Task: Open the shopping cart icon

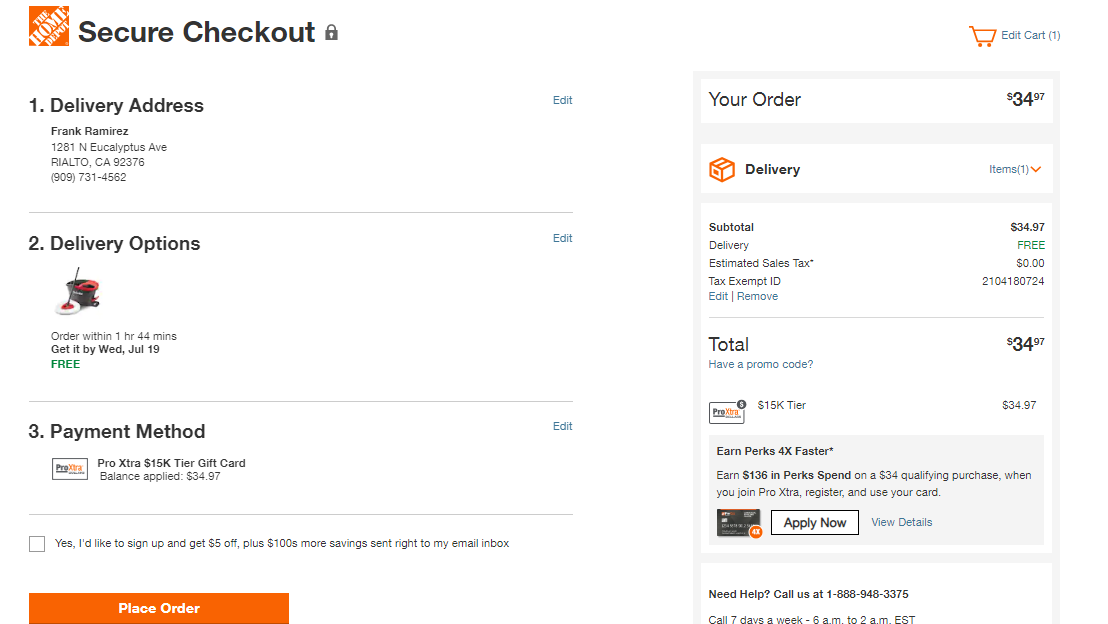Action: (982, 36)
